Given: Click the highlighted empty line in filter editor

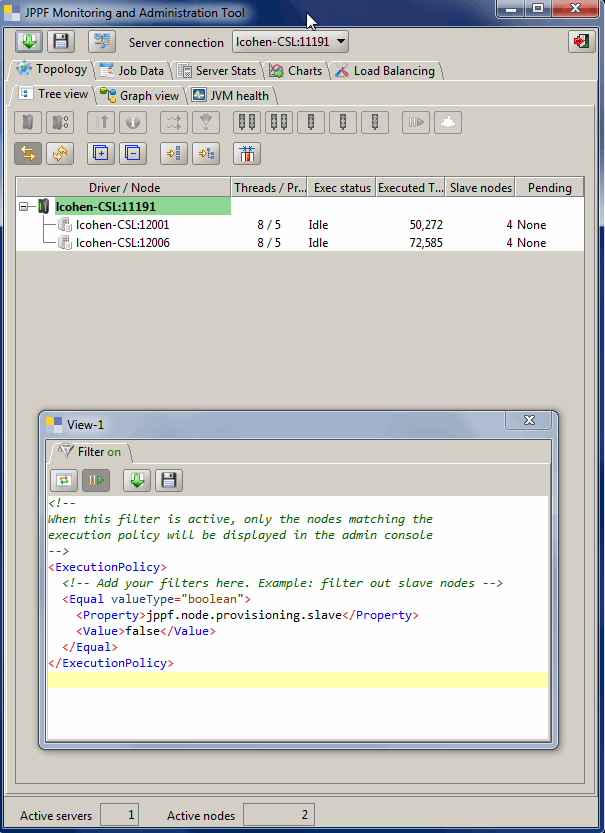Looking at the screenshot, I should [297, 680].
